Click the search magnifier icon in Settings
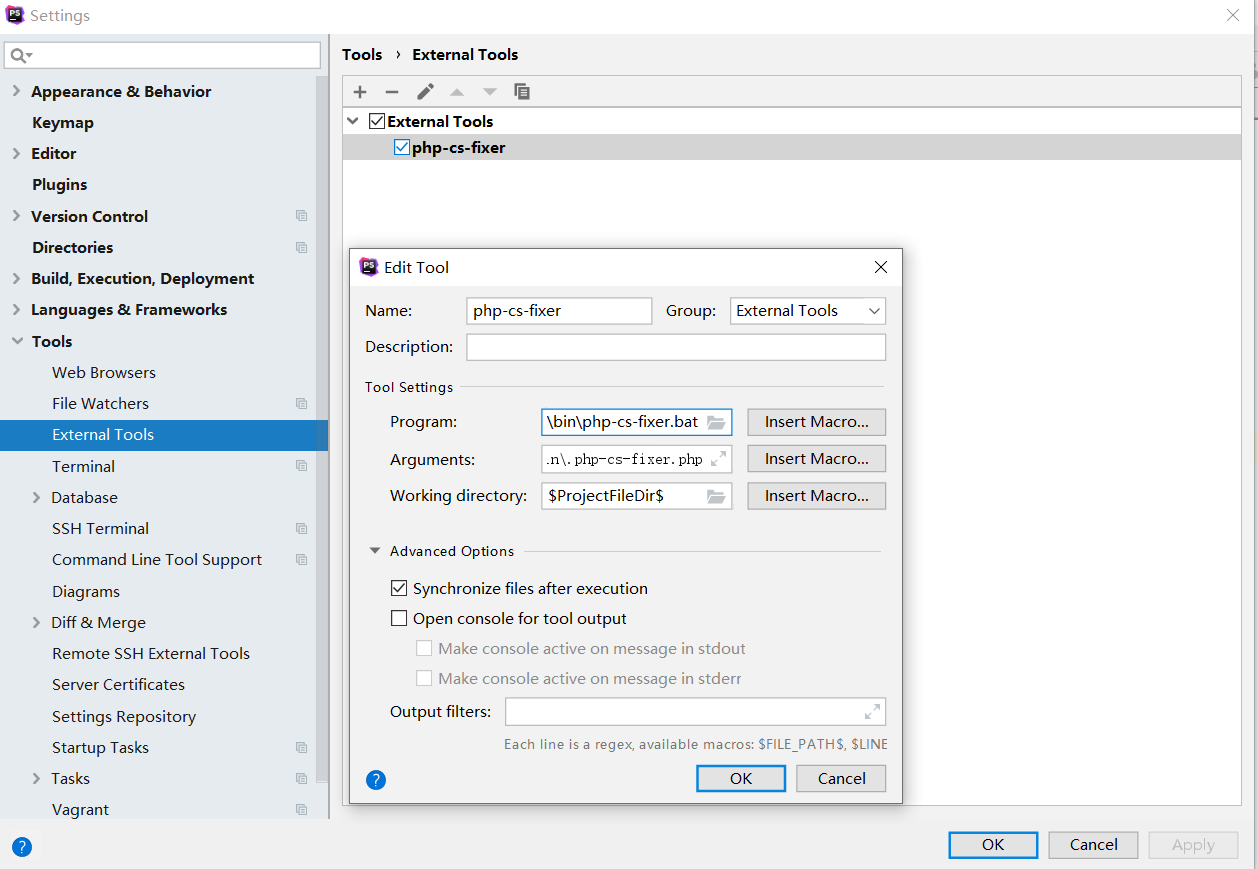 [21, 55]
